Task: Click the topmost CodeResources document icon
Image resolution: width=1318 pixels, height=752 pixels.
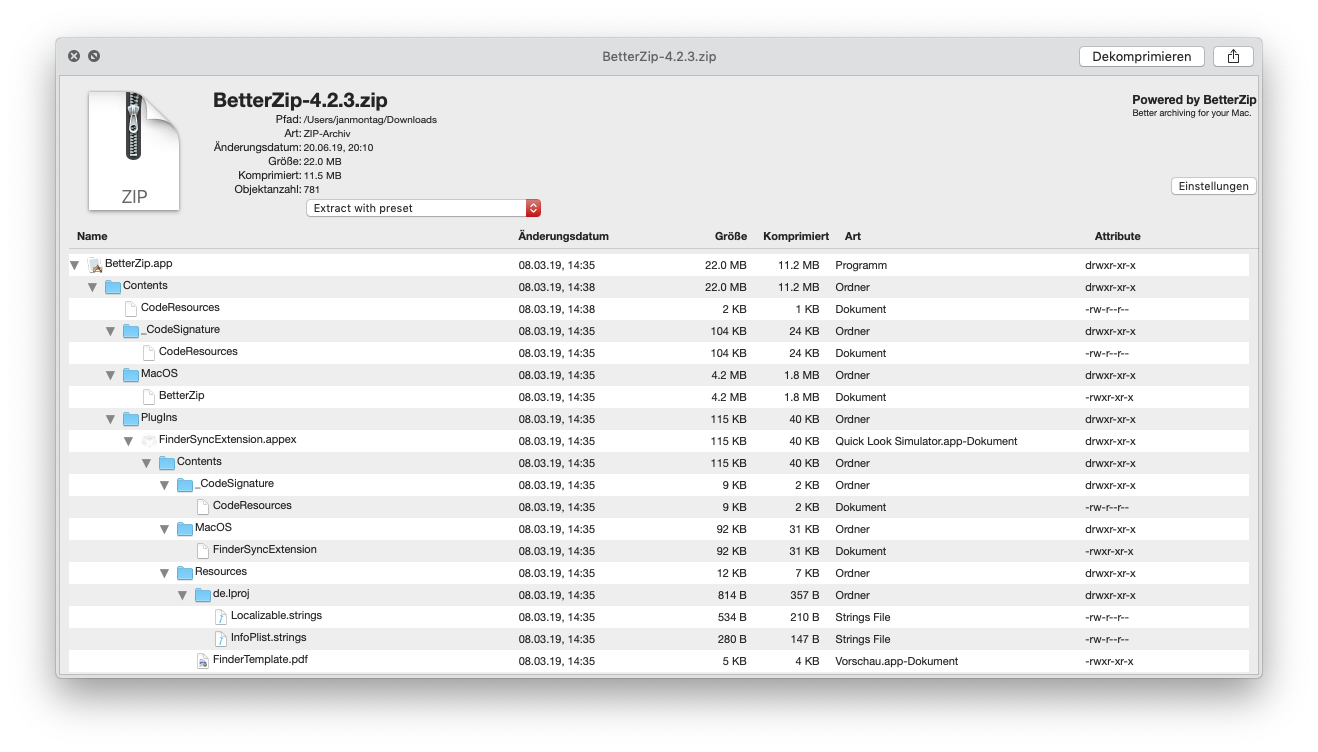Action: 130,308
